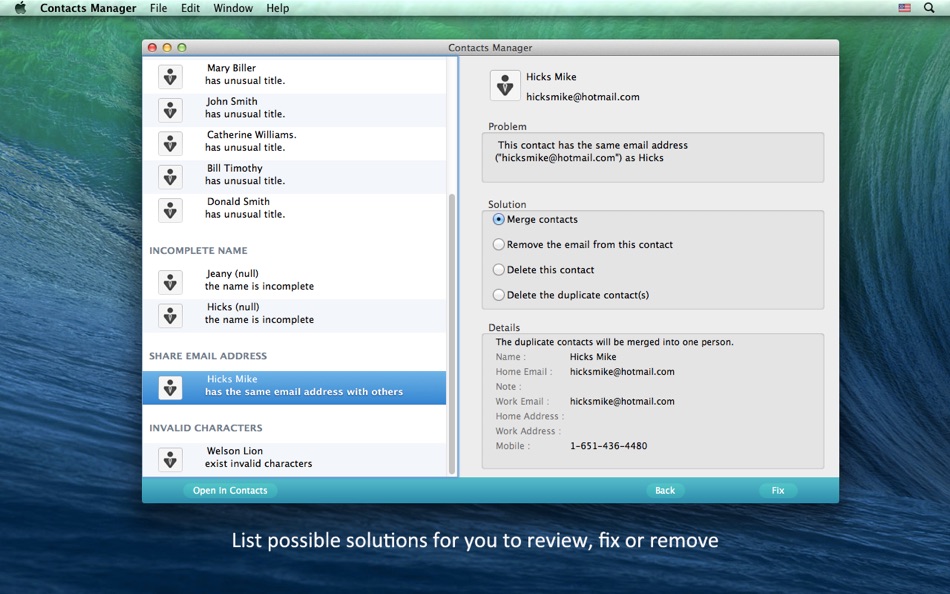Click the avatar icon beside Welson Lion
This screenshot has width=950, height=594.
[170, 459]
